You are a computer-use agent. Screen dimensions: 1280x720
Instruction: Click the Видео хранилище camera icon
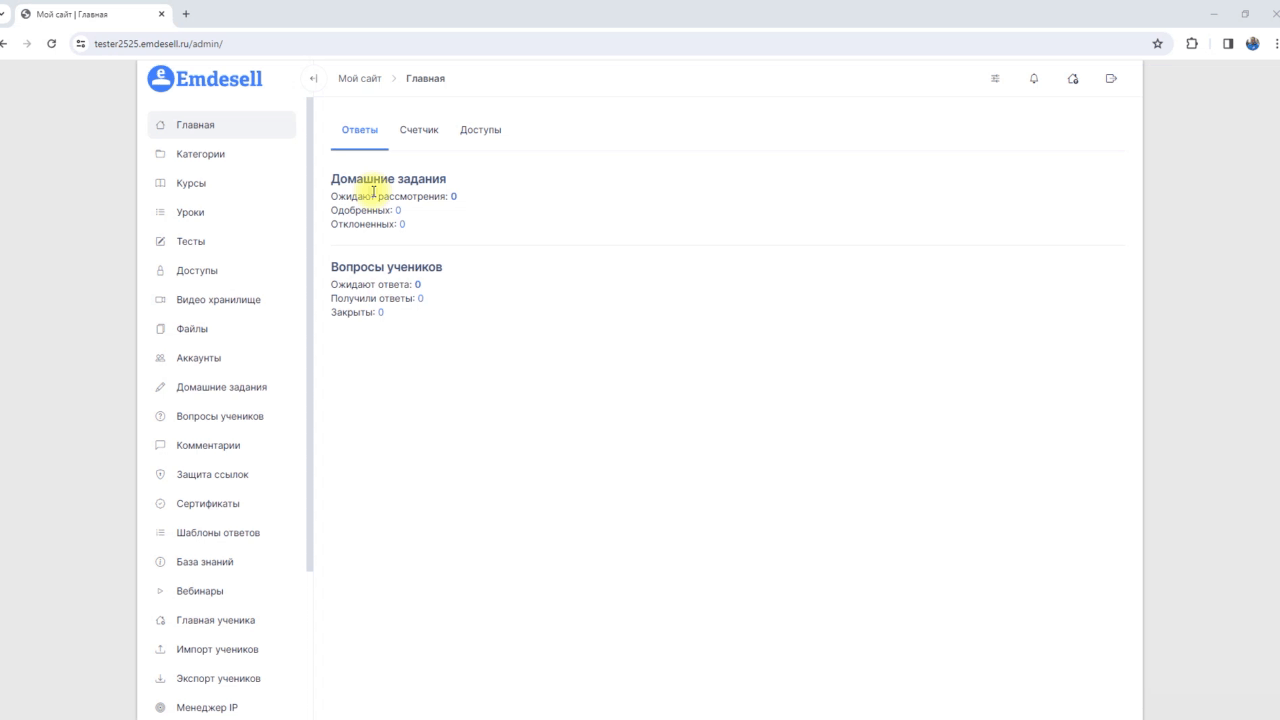point(160,299)
